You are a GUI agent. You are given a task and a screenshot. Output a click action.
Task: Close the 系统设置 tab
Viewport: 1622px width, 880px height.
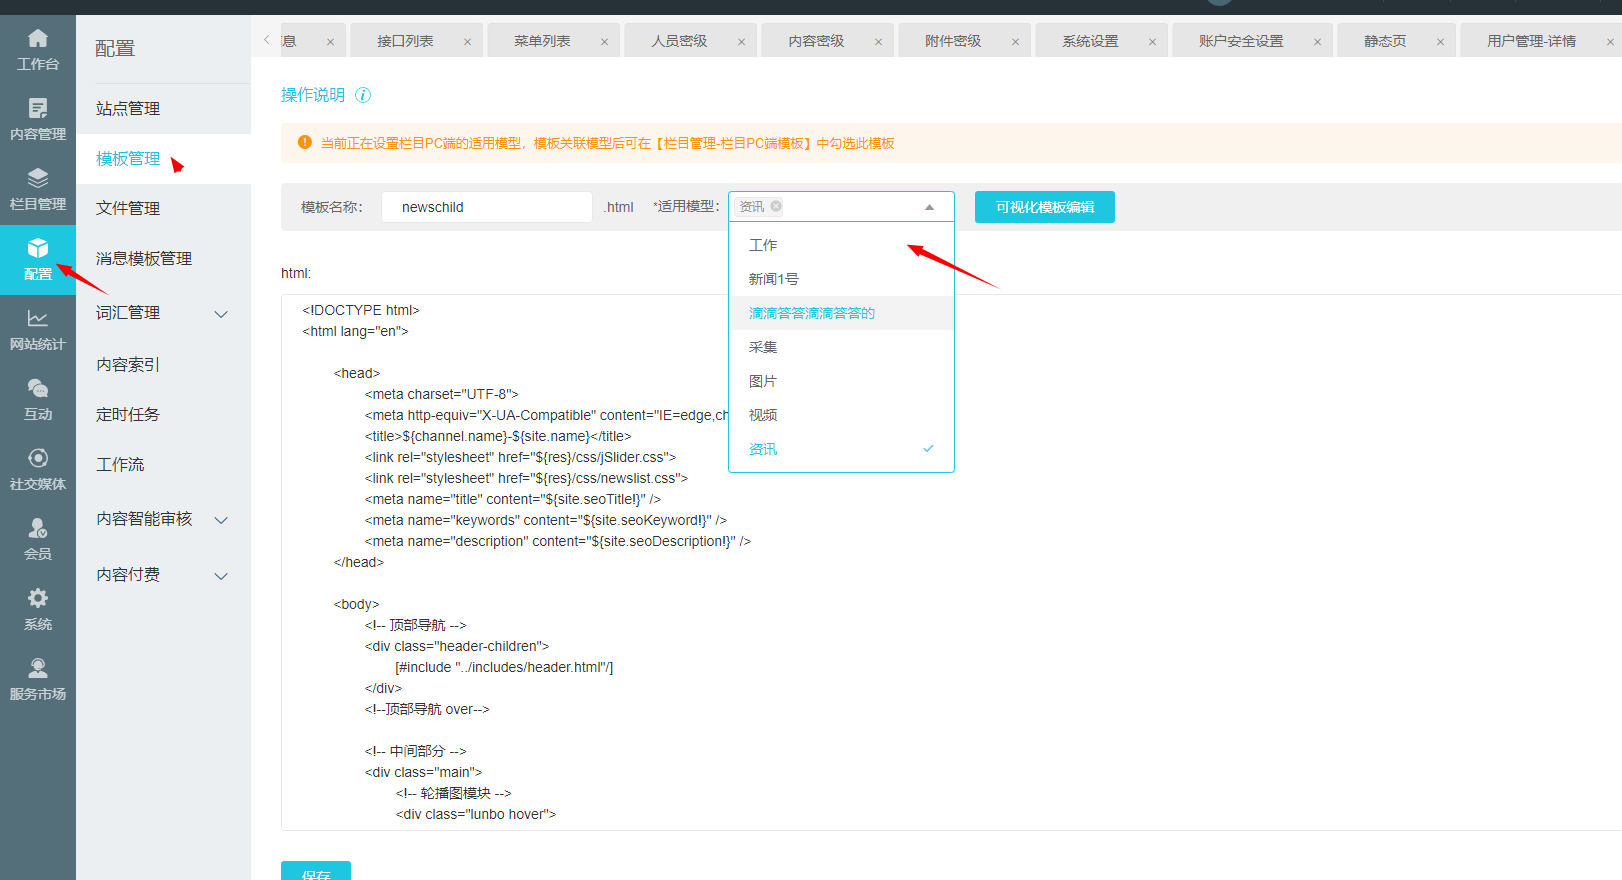(1152, 42)
